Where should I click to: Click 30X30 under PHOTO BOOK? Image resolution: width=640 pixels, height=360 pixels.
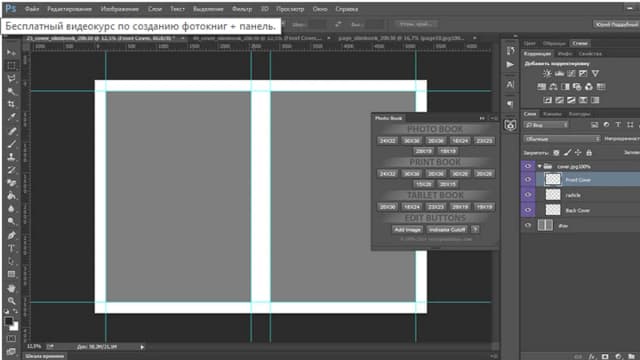pos(411,140)
